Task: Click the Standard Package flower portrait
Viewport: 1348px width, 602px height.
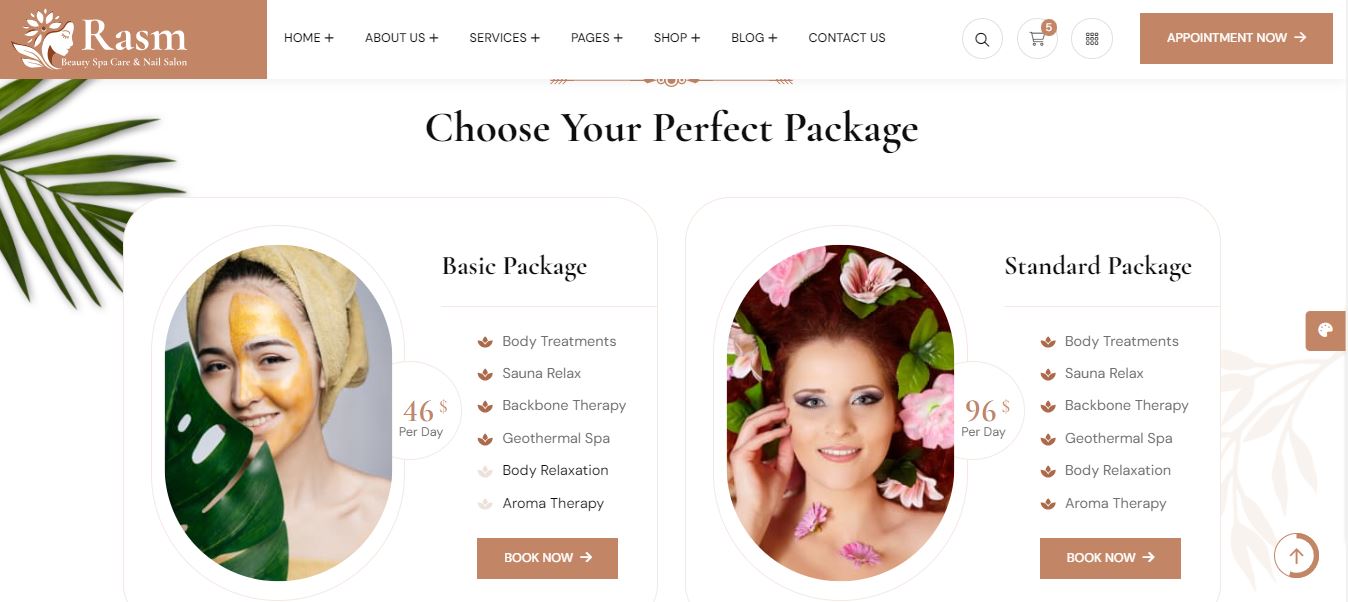Action: tap(840, 413)
